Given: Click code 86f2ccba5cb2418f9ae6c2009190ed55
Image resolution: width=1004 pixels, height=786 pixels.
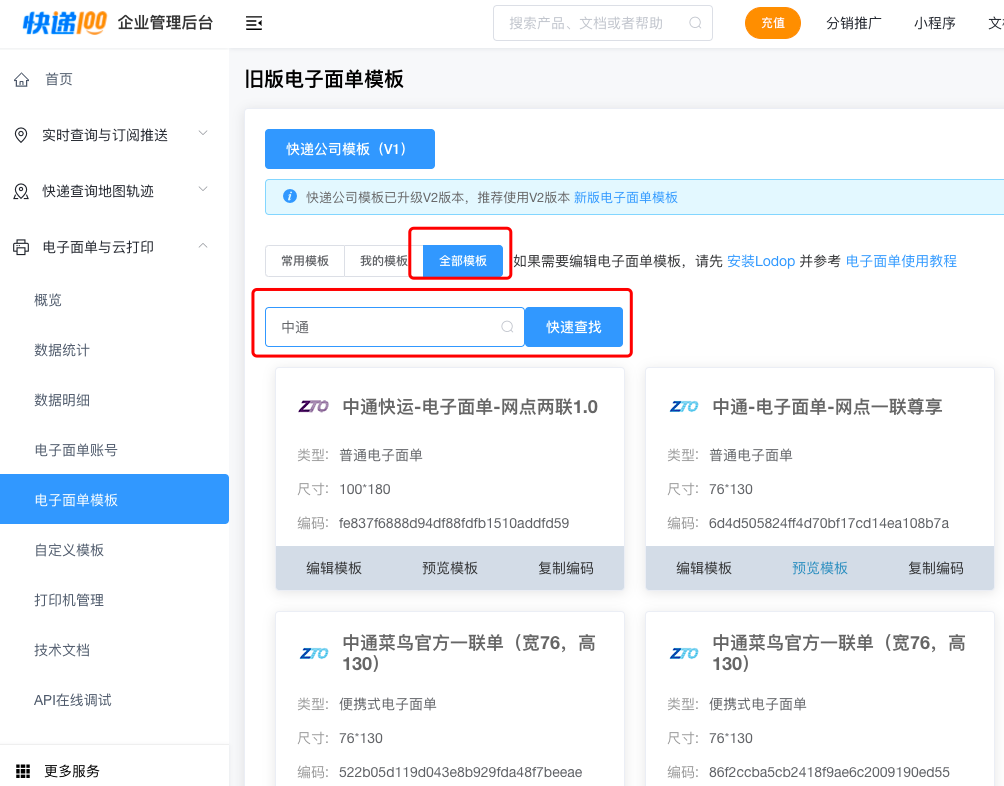Looking at the screenshot, I should 829,772.
